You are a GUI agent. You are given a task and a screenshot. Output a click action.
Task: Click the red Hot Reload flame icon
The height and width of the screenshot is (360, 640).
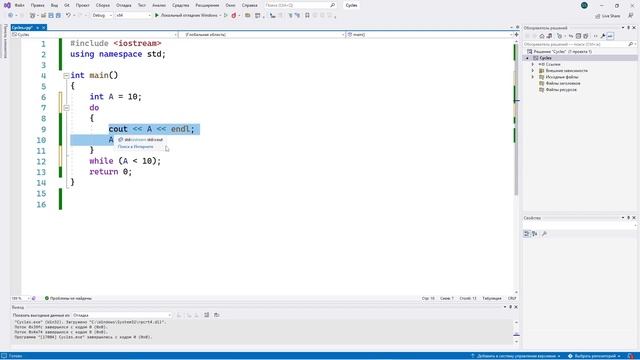pyautogui.click(x=234, y=15)
